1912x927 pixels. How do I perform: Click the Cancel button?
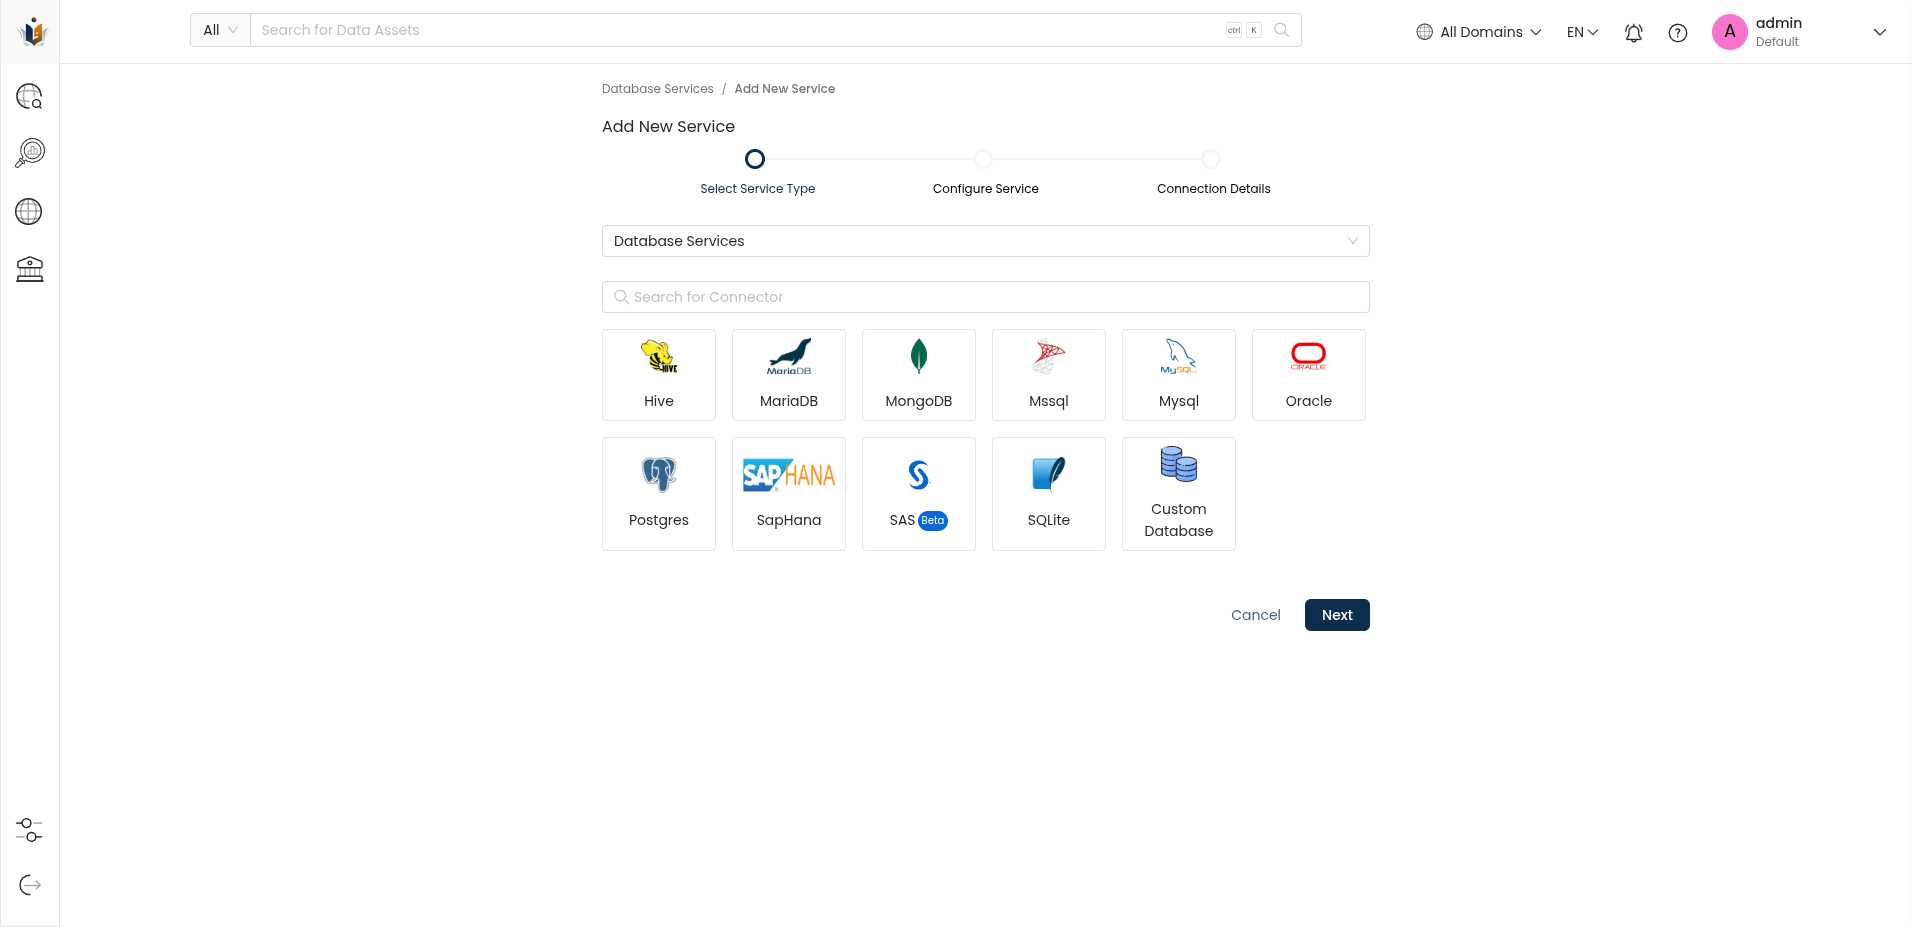pyautogui.click(x=1256, y=615)
